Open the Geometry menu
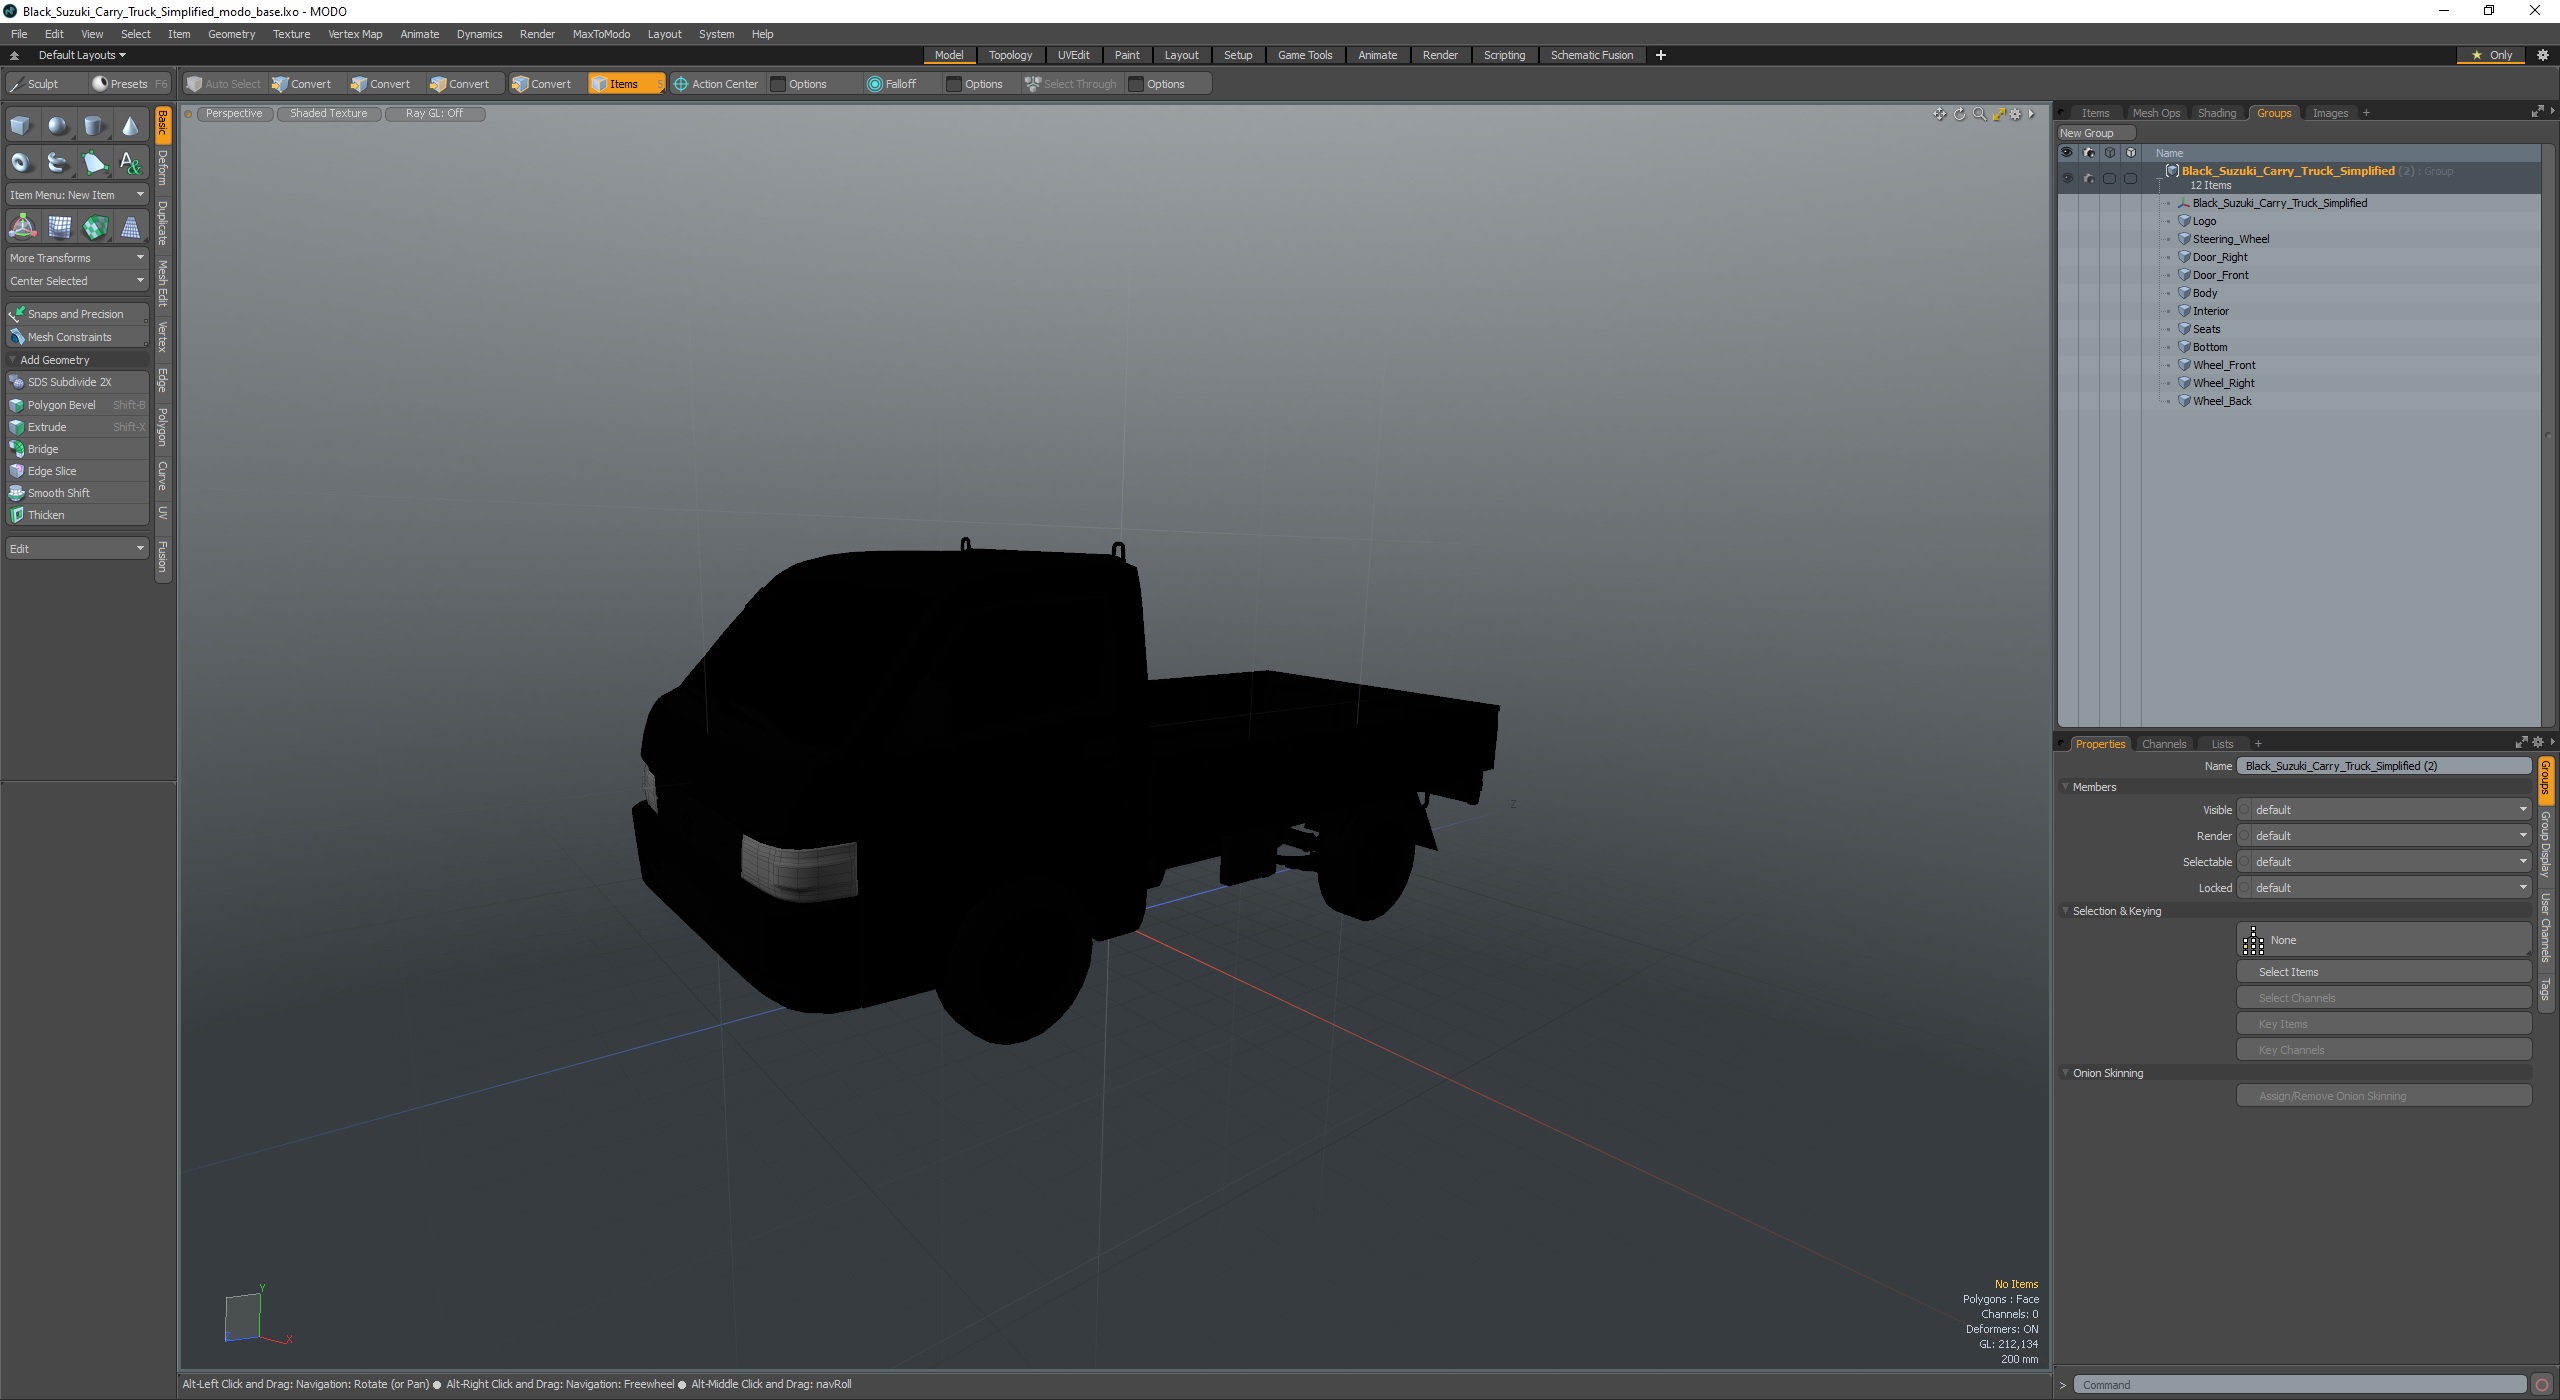The height and width of the screenshot is (1400, 2560). (231, 34)
